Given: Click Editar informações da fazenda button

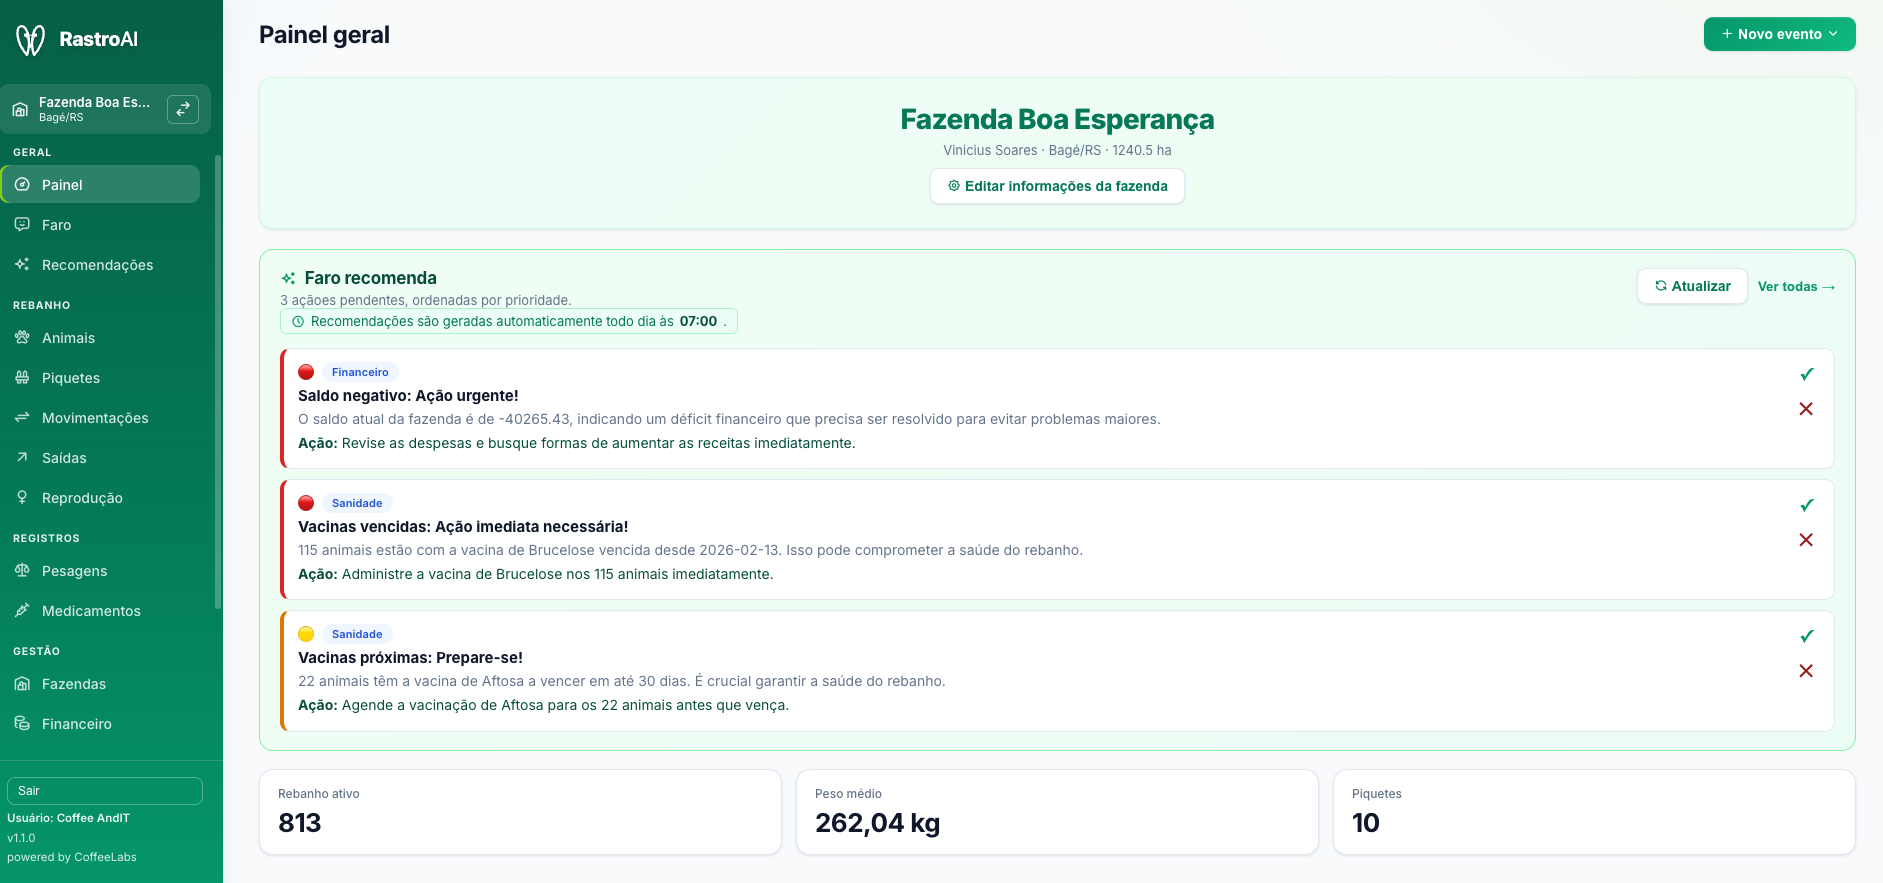Looking at the screenshot, I should 1057,186.
